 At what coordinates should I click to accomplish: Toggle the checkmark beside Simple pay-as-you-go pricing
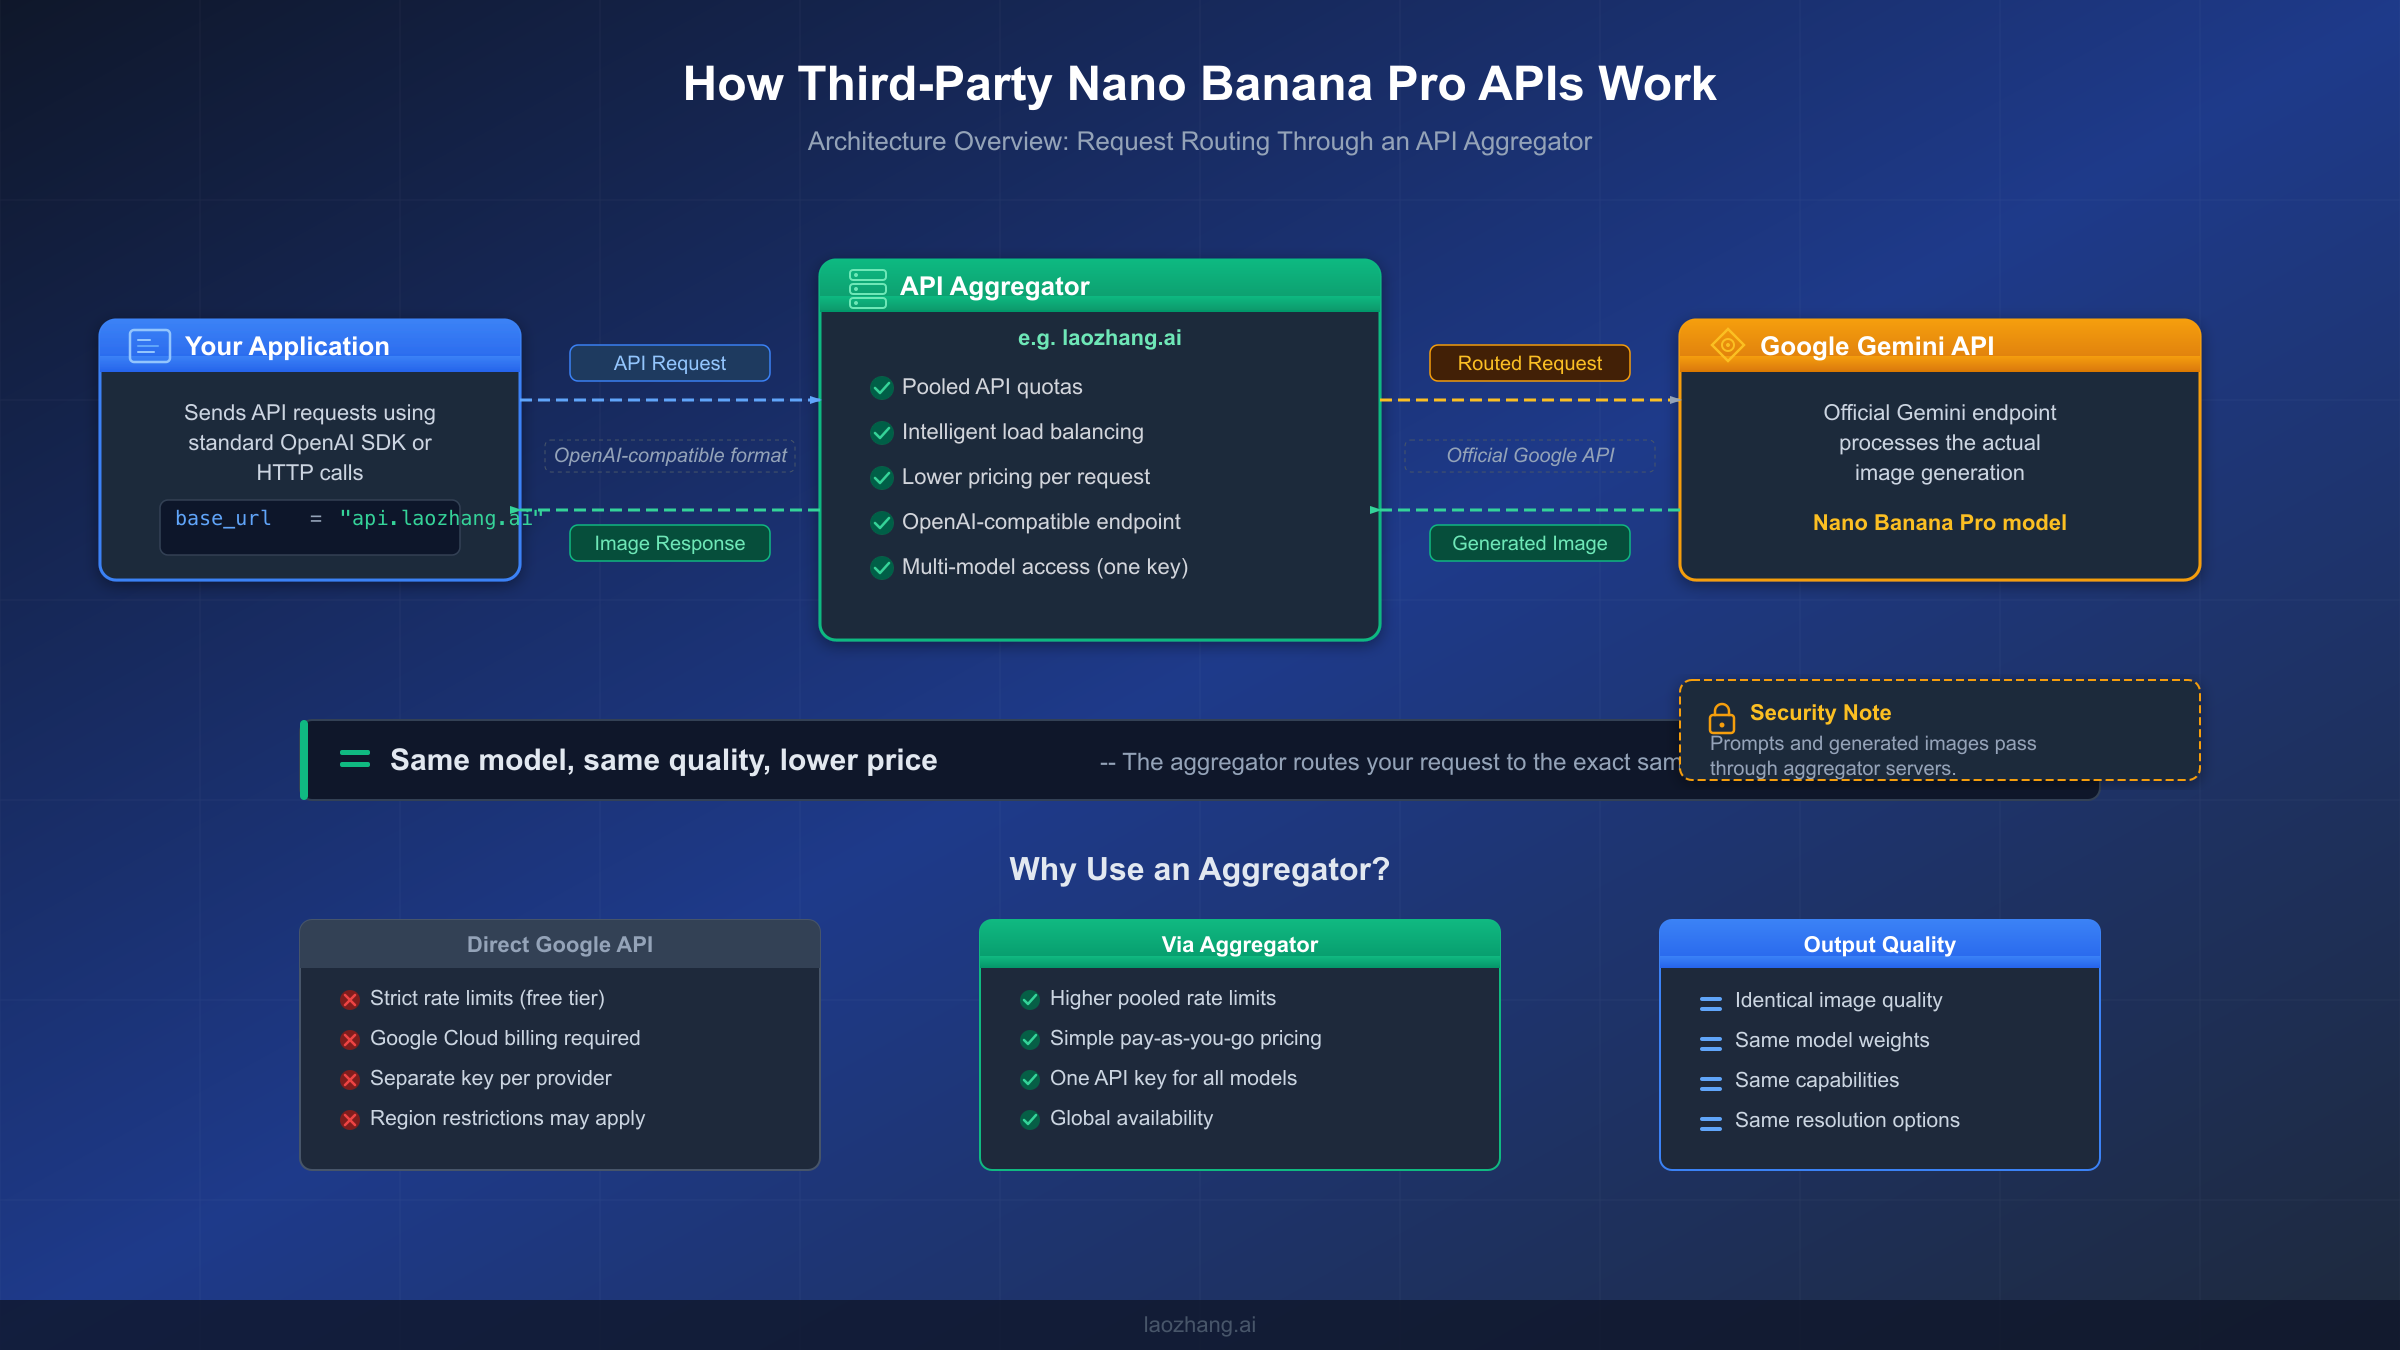[1030, 1039]
